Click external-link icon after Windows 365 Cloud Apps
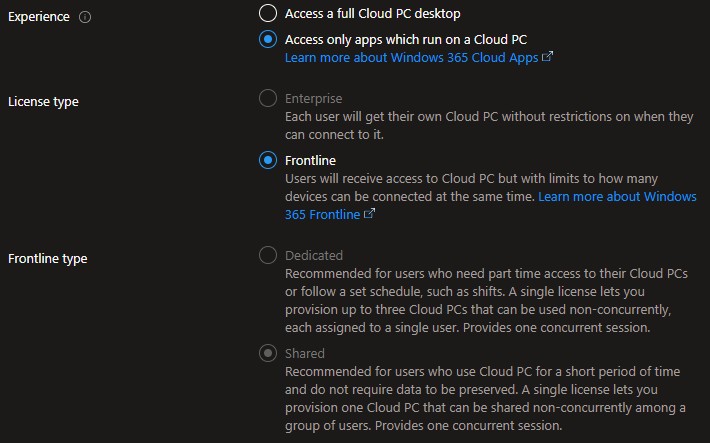 coord(547,57)
